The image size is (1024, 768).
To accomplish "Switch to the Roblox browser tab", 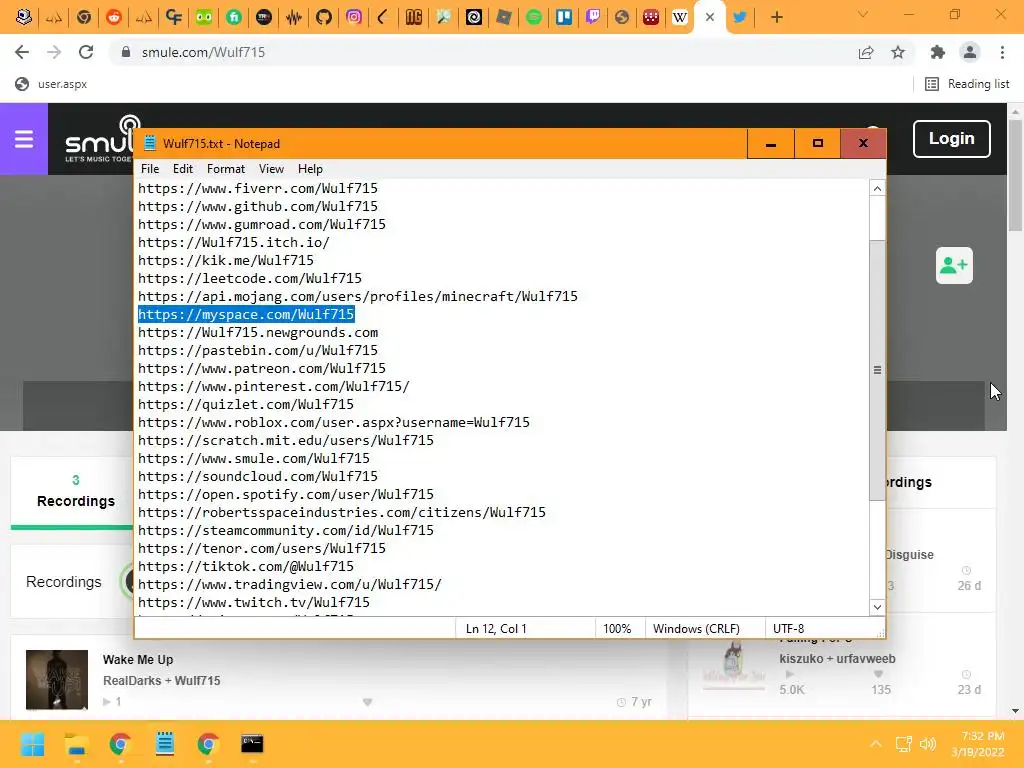I will (x=504, y=17).
